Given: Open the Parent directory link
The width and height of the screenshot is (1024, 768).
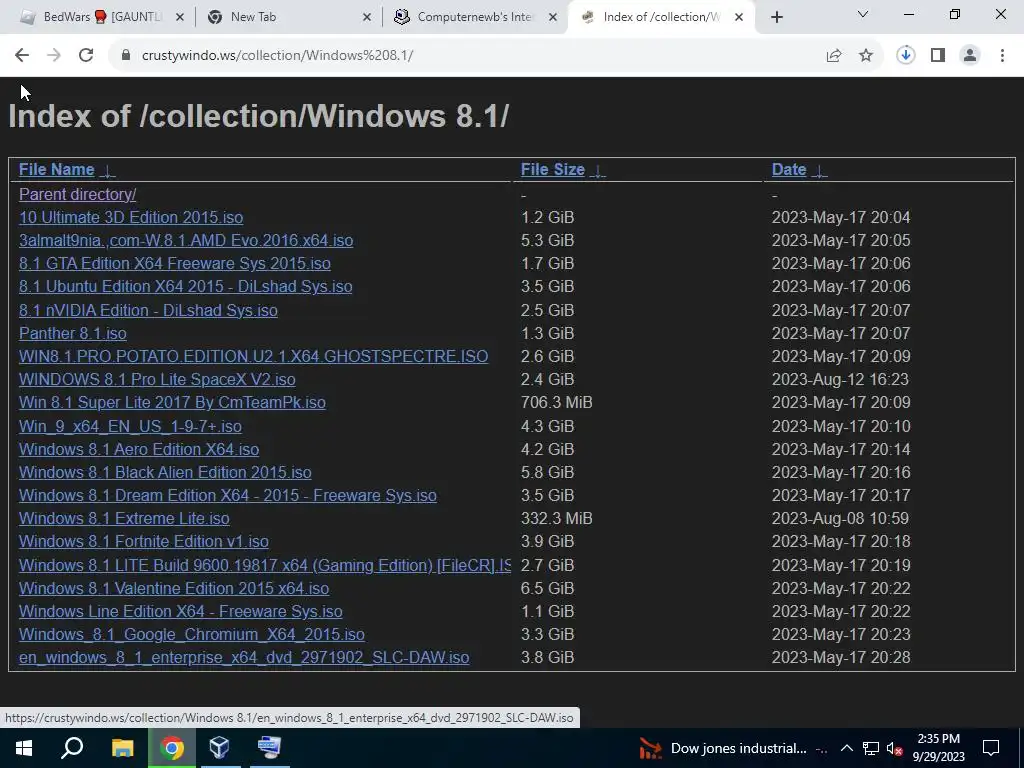Looking at the screenshot, I should pos(78,195).
